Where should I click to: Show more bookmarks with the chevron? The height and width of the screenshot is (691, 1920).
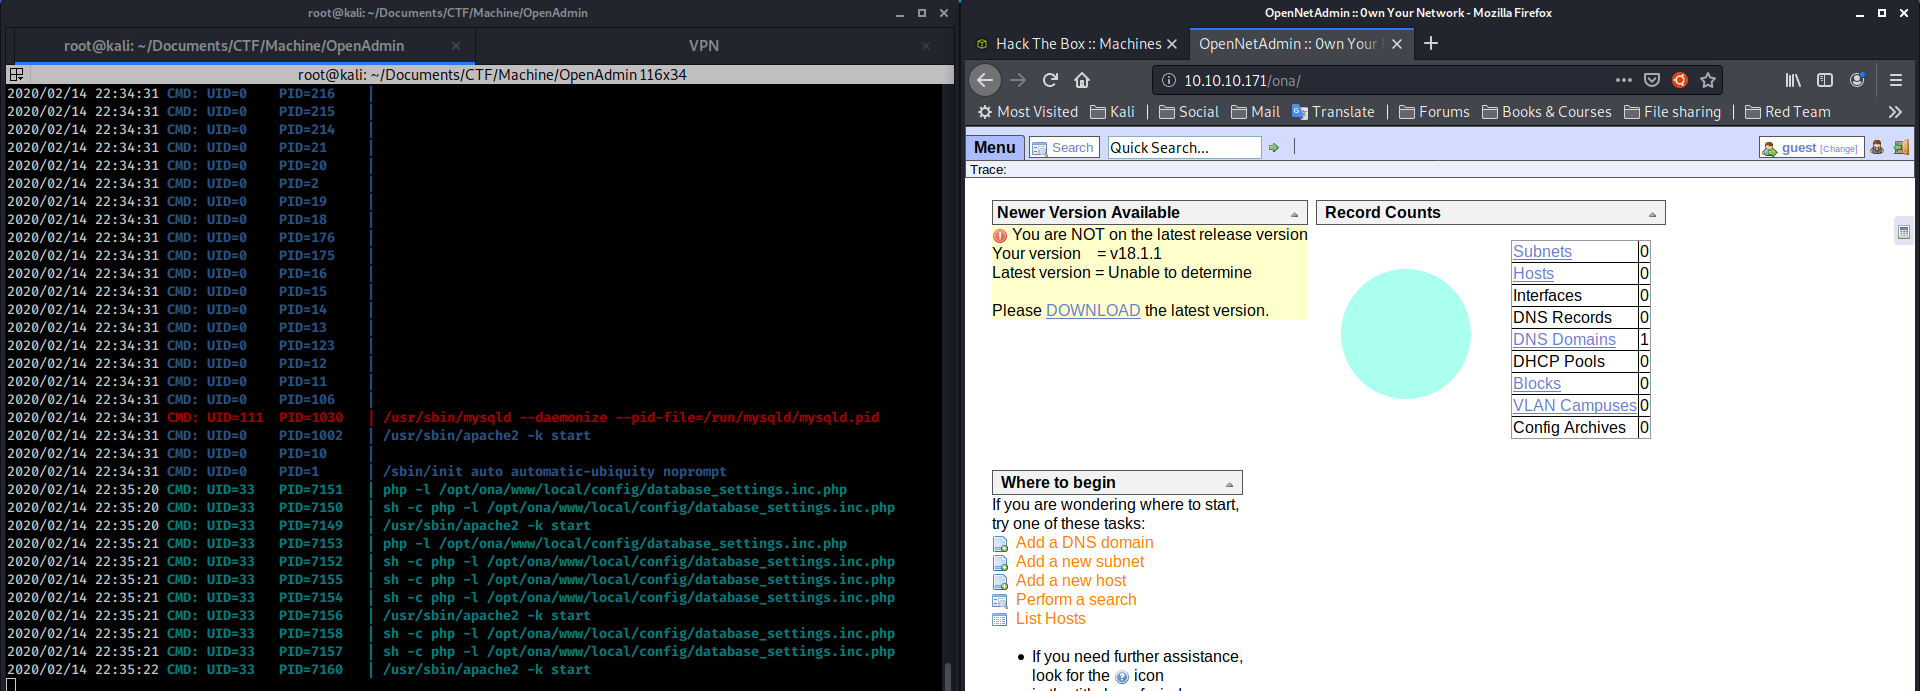pyautogui.click(x=1894, y=112)
